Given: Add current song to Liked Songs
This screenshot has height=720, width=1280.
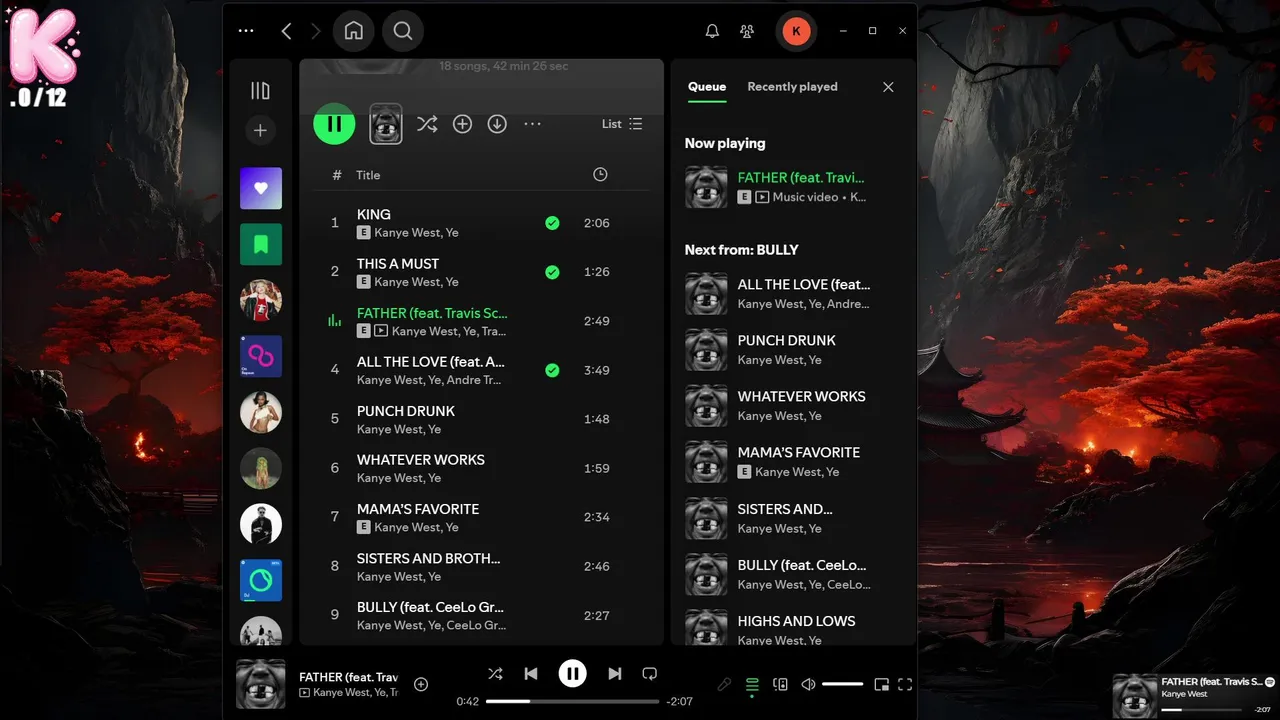Looking at the screenshot, I should (421, 685).
